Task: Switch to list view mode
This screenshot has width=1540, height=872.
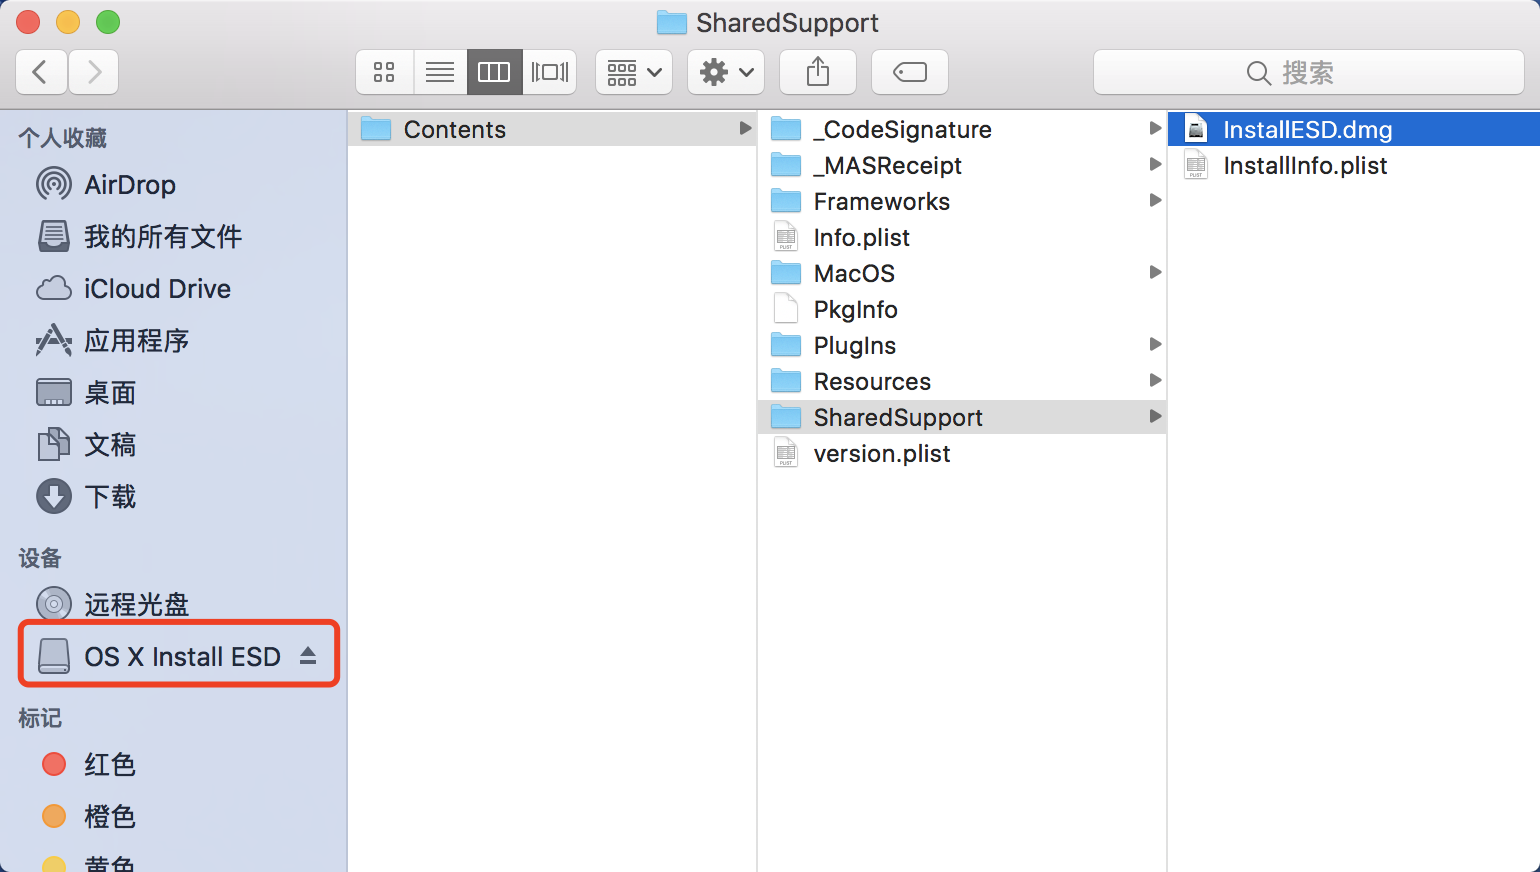Action: point(440,72)
